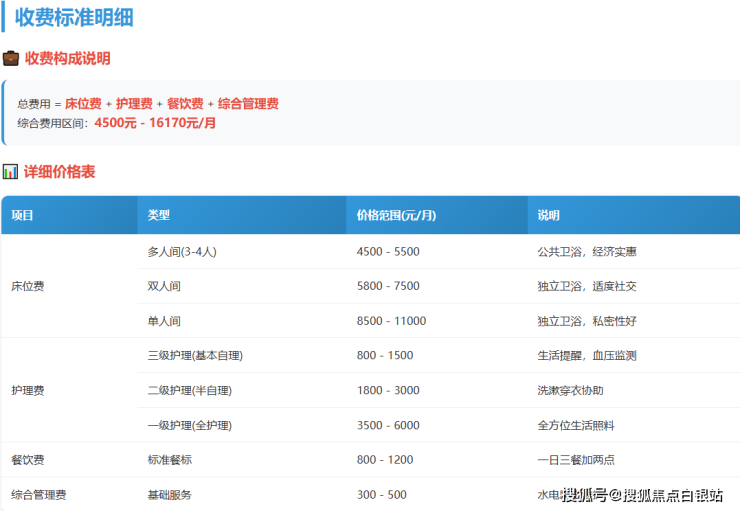The image size is (740, 511).
Task: Select the 三级护理(基本自理) cell
Action: [x=195, y=355]
